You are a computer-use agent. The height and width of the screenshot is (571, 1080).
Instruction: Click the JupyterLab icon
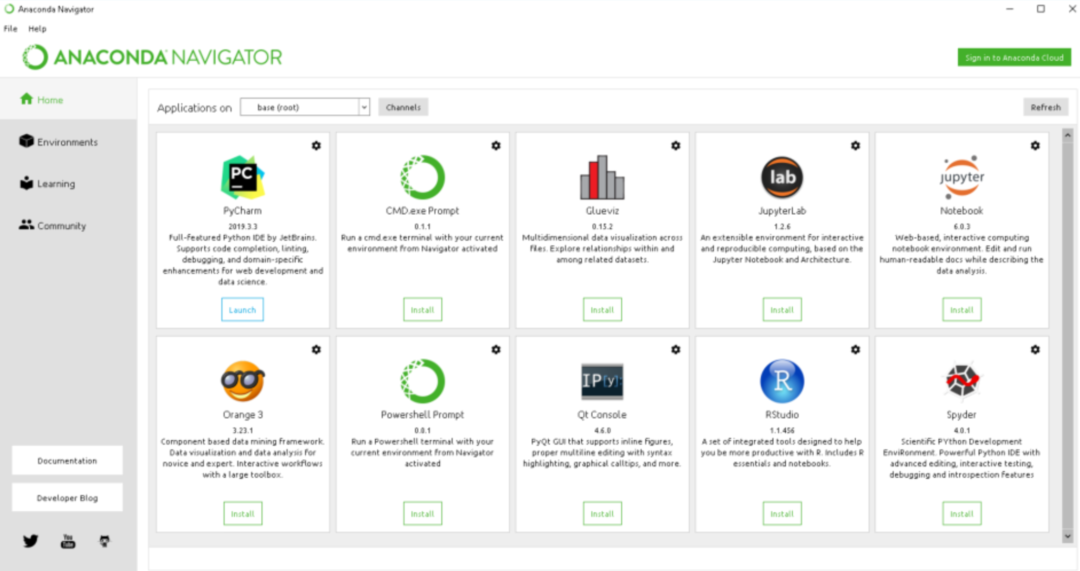tap(782, 177)
